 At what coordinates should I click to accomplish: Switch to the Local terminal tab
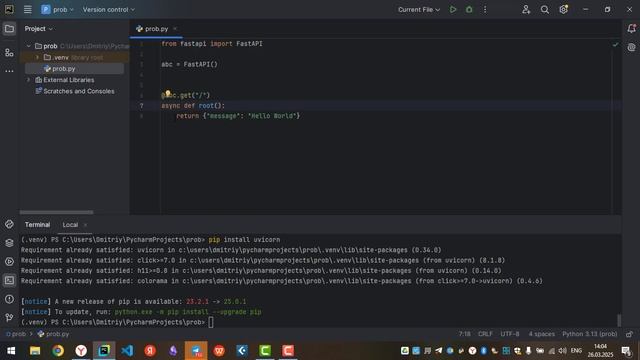tap(70, 224)
